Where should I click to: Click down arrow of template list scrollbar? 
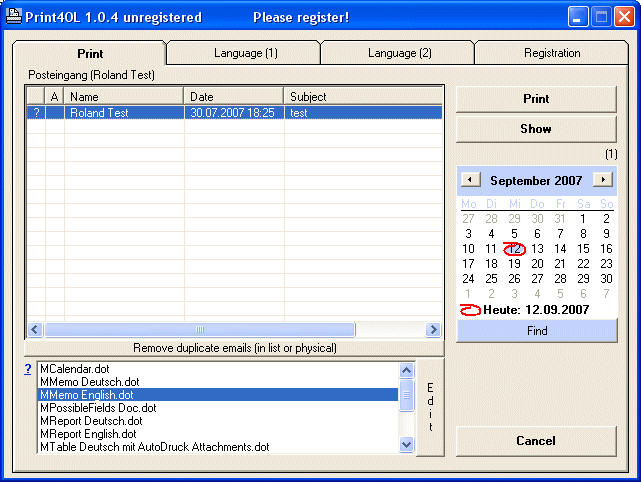(406, 444)
